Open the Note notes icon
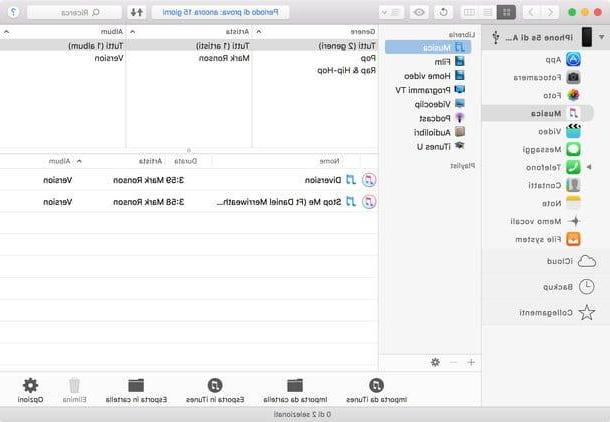The image size is (610, 422). pos(573,203)
